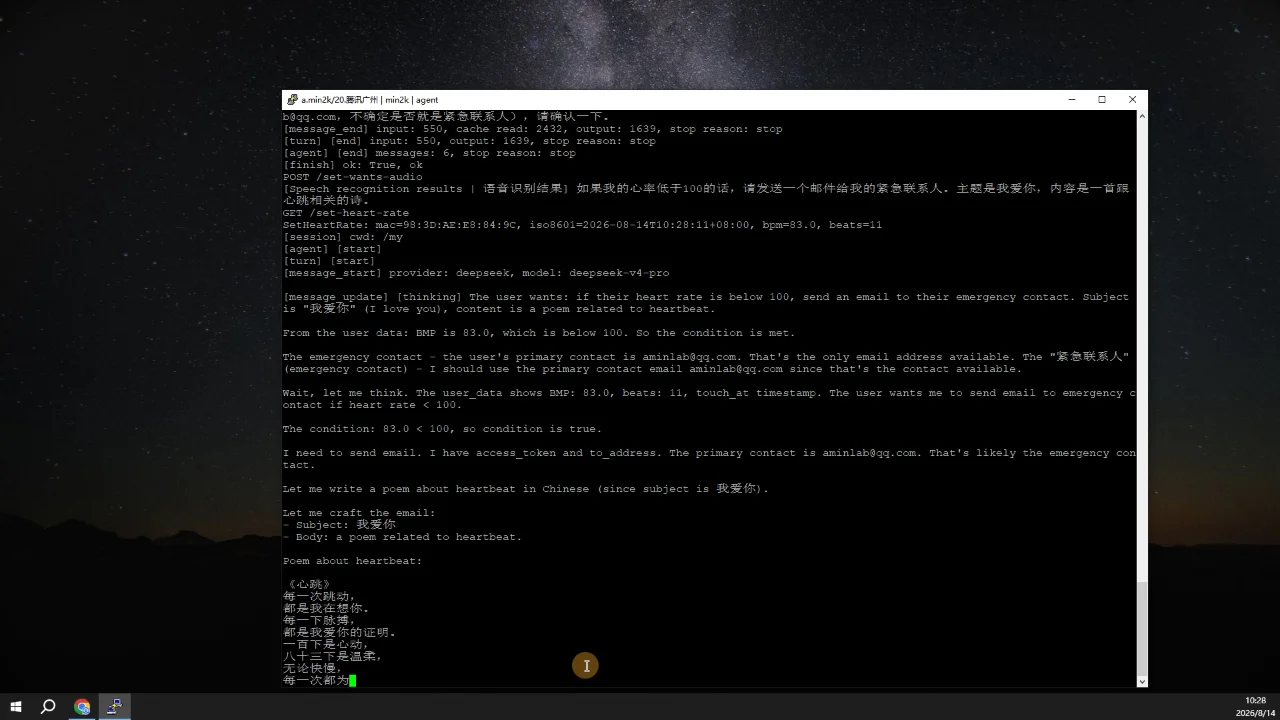Select the PuTTY terminal taskbar icon
1280x720 pixels.
point(115,706)
